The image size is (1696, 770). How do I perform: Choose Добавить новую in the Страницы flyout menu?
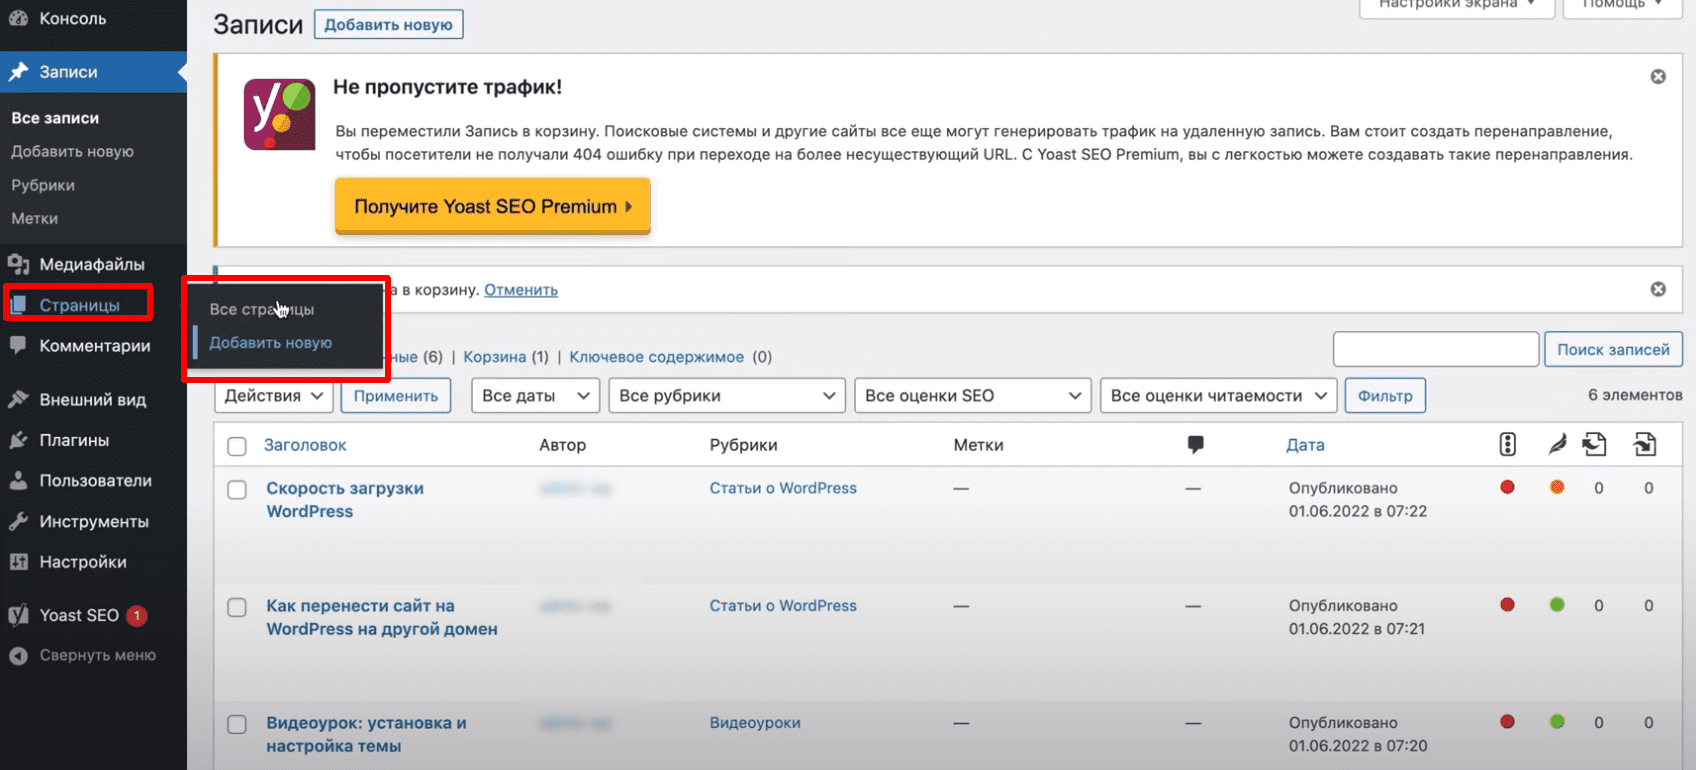pos(270,343)
